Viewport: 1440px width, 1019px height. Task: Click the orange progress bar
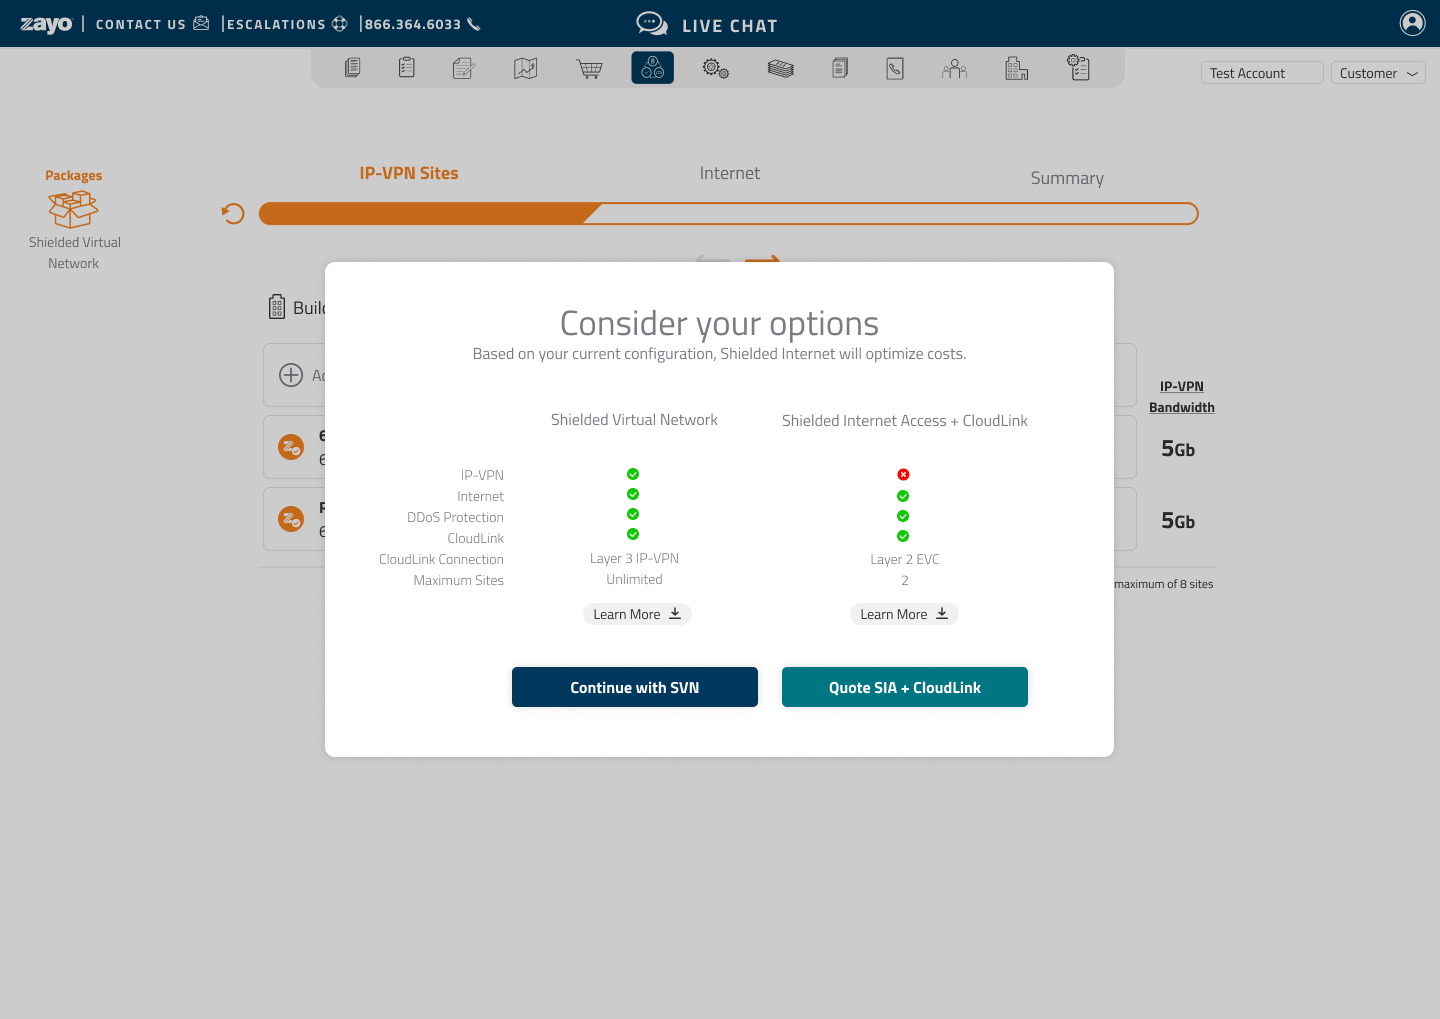click(728, 214)
